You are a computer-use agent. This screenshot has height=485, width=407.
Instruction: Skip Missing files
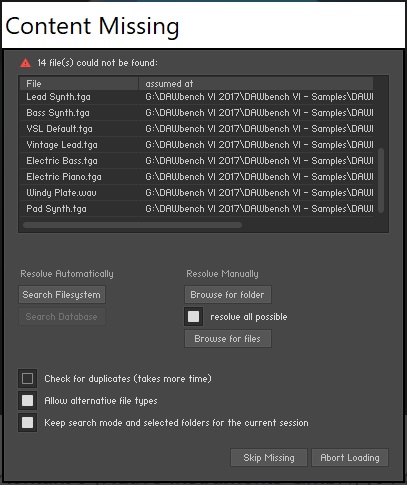[269, 458]
